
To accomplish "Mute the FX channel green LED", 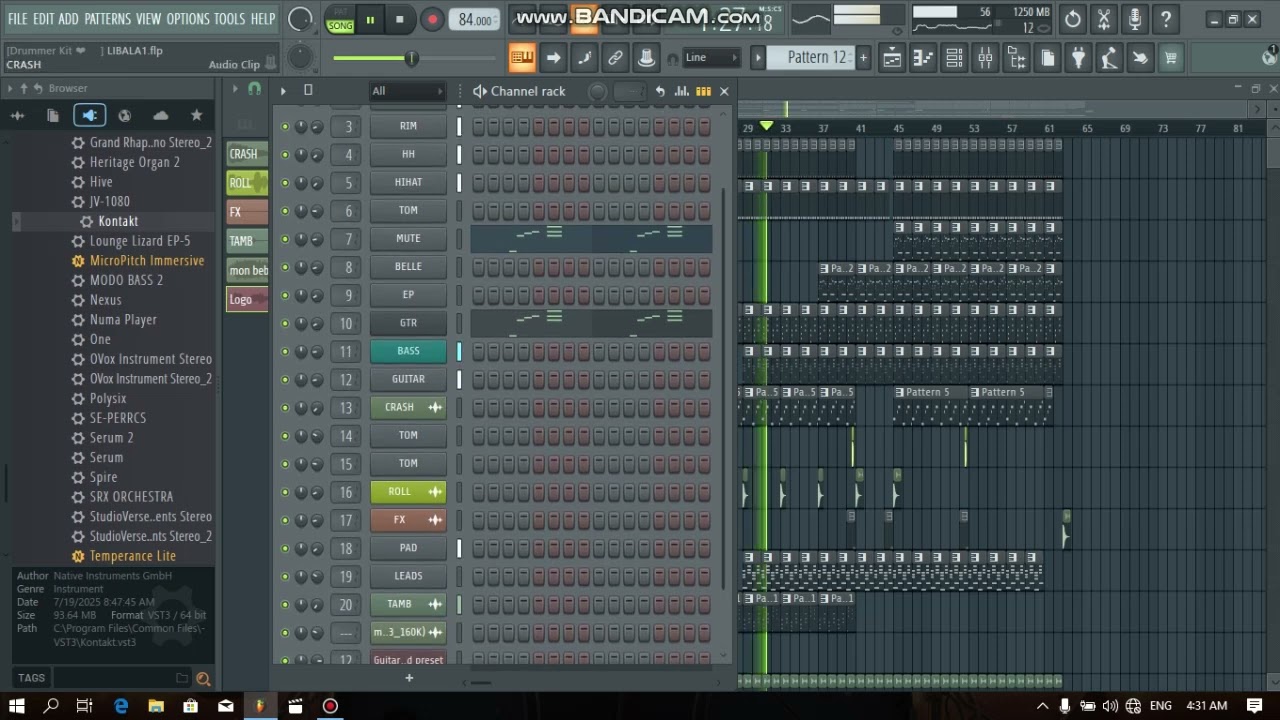I will coord(285,520).
